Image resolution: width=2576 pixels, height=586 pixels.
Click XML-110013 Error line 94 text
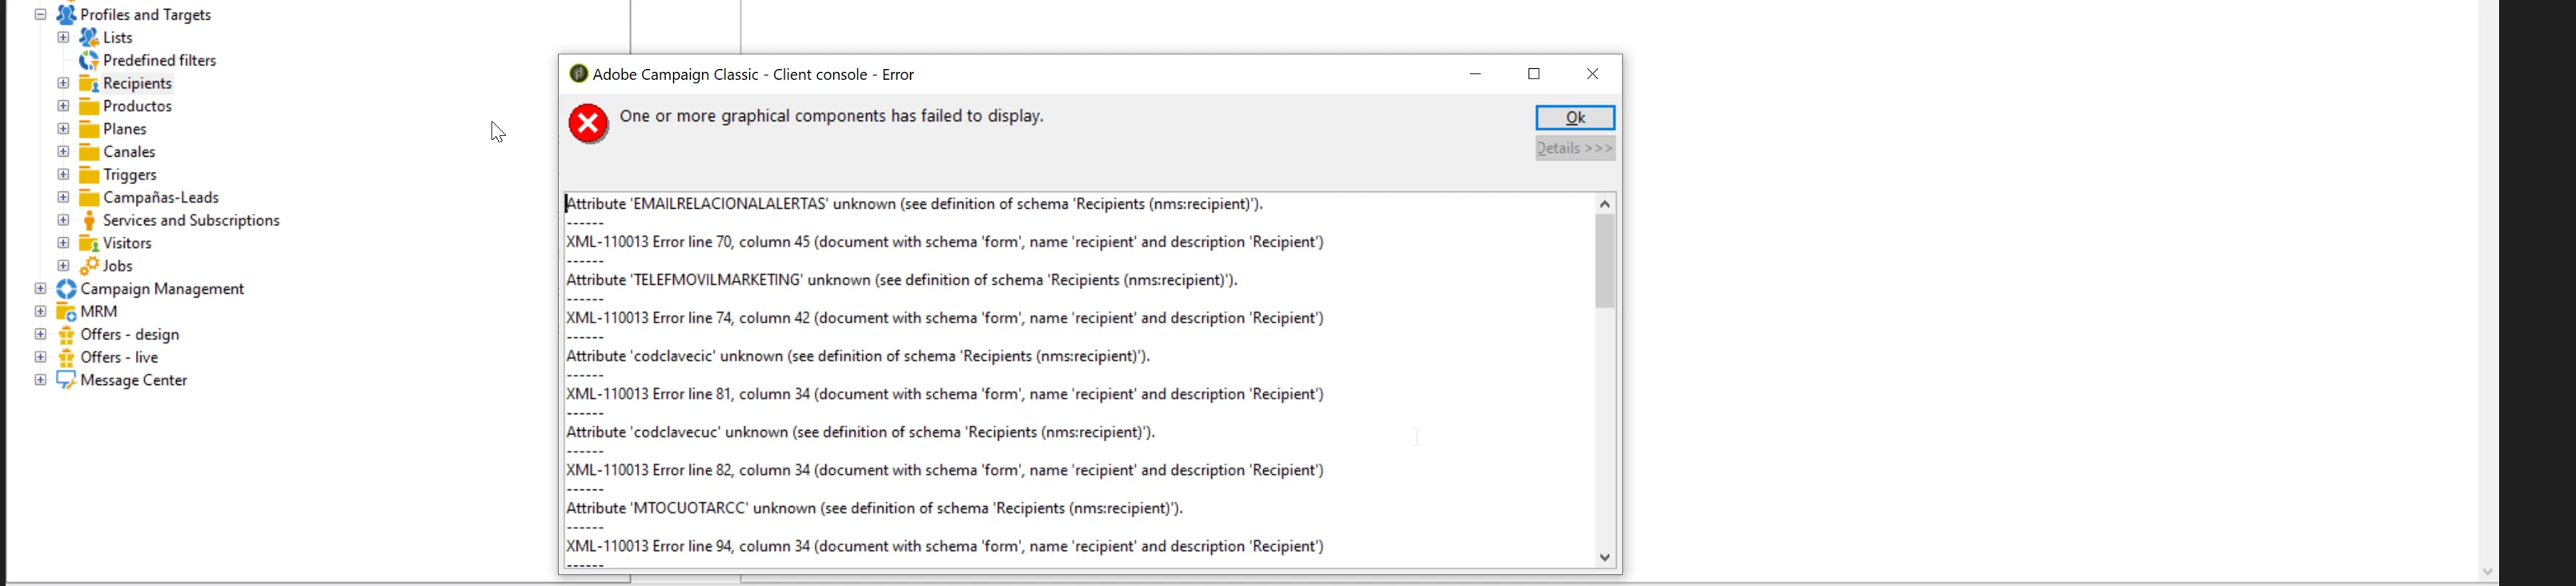coord(945,546)
